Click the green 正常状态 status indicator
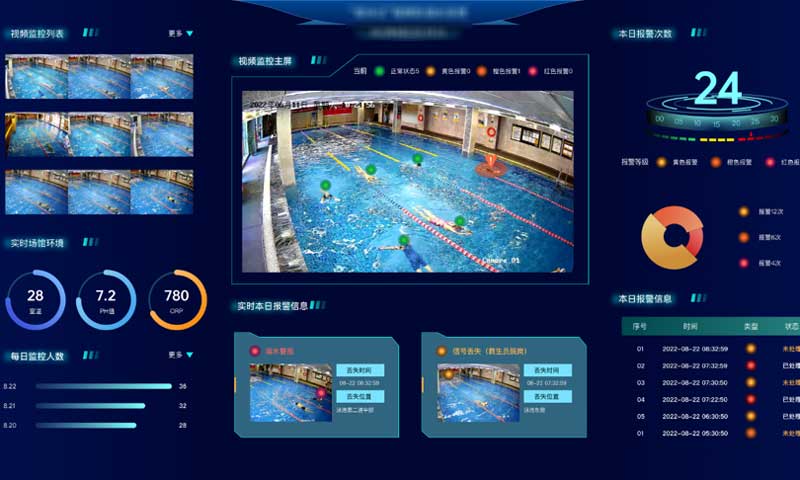The height and width of the screenshot is (480, 800). coord(380,71)
